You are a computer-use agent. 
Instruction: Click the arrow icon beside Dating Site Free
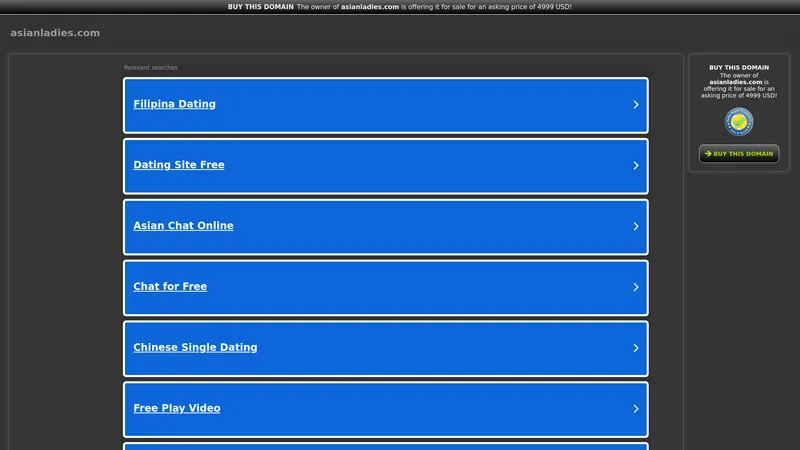[636, 166]
